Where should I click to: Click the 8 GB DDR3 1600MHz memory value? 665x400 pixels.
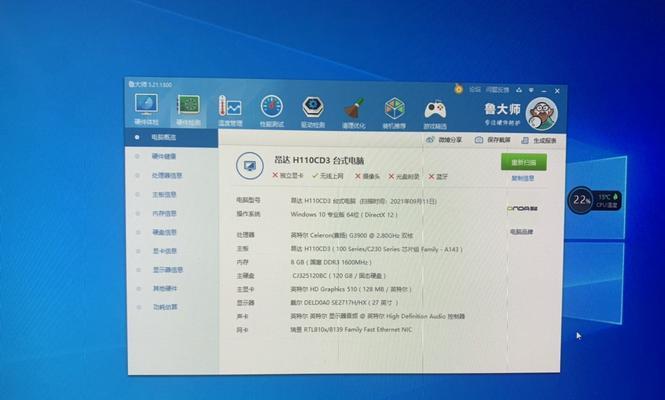pyautogui.click(x=331, y=263)
